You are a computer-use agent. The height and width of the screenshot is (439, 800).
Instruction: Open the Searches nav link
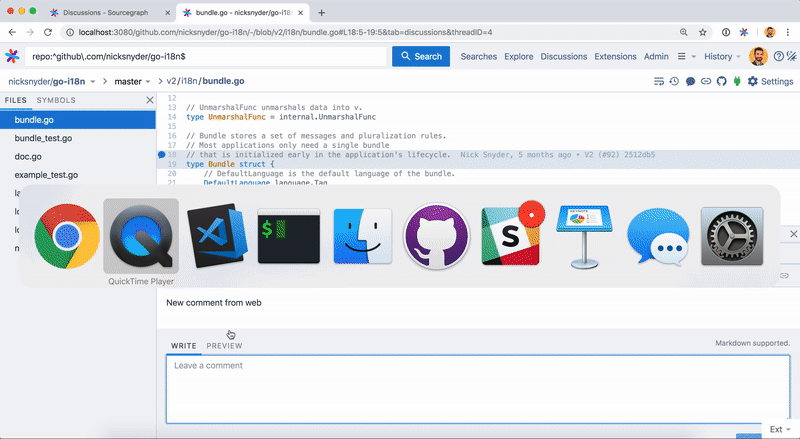[x=479, y=56]
